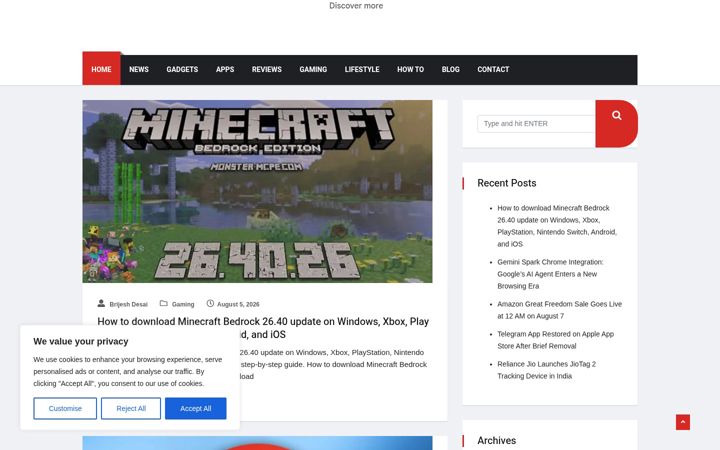Click the August 5, 2026 post date
This screenshot has height=450, width=720.
238,304
